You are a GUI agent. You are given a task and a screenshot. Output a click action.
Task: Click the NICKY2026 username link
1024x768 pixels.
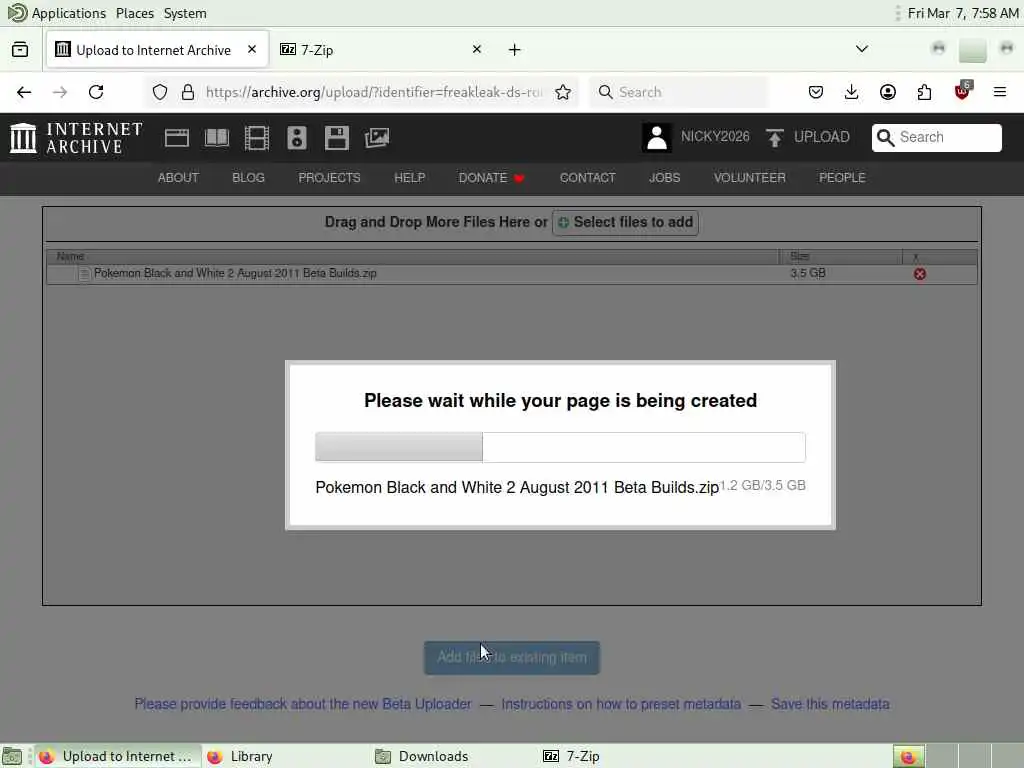[x=715, y=136]
